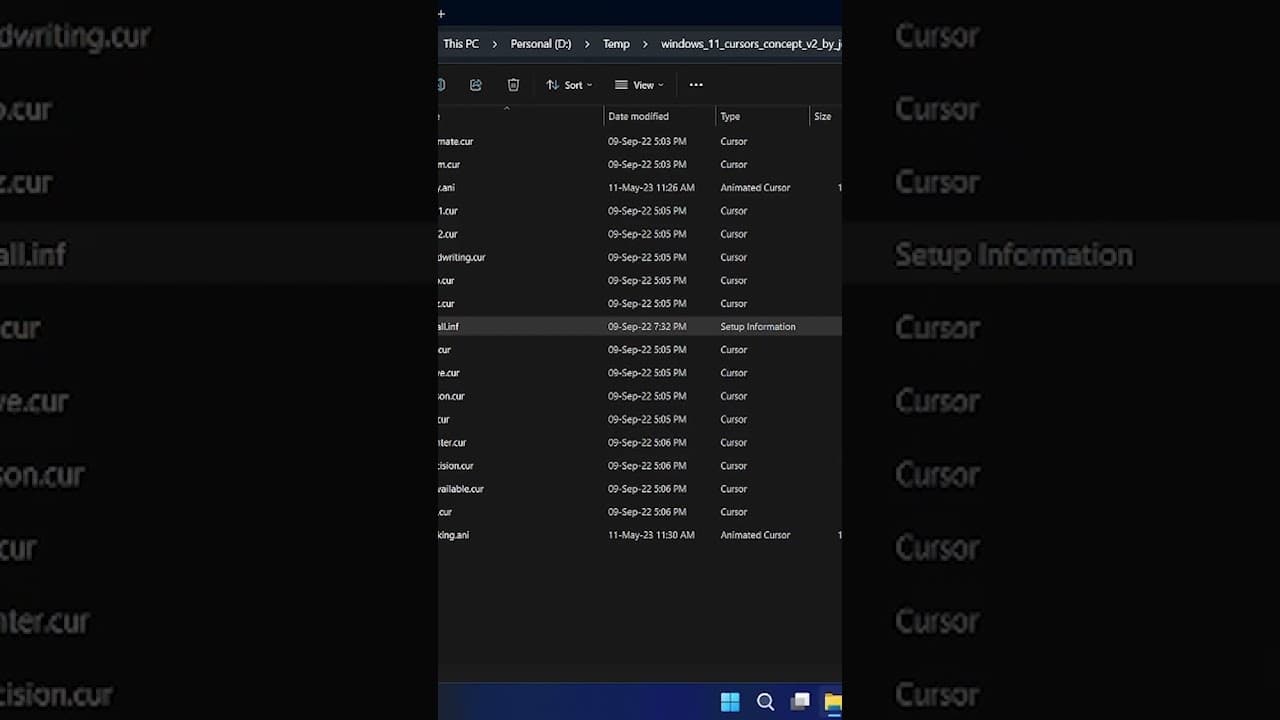Add a new tab with plus icon
Viewport: 1280px width, 720px height.
pos(441,14)
